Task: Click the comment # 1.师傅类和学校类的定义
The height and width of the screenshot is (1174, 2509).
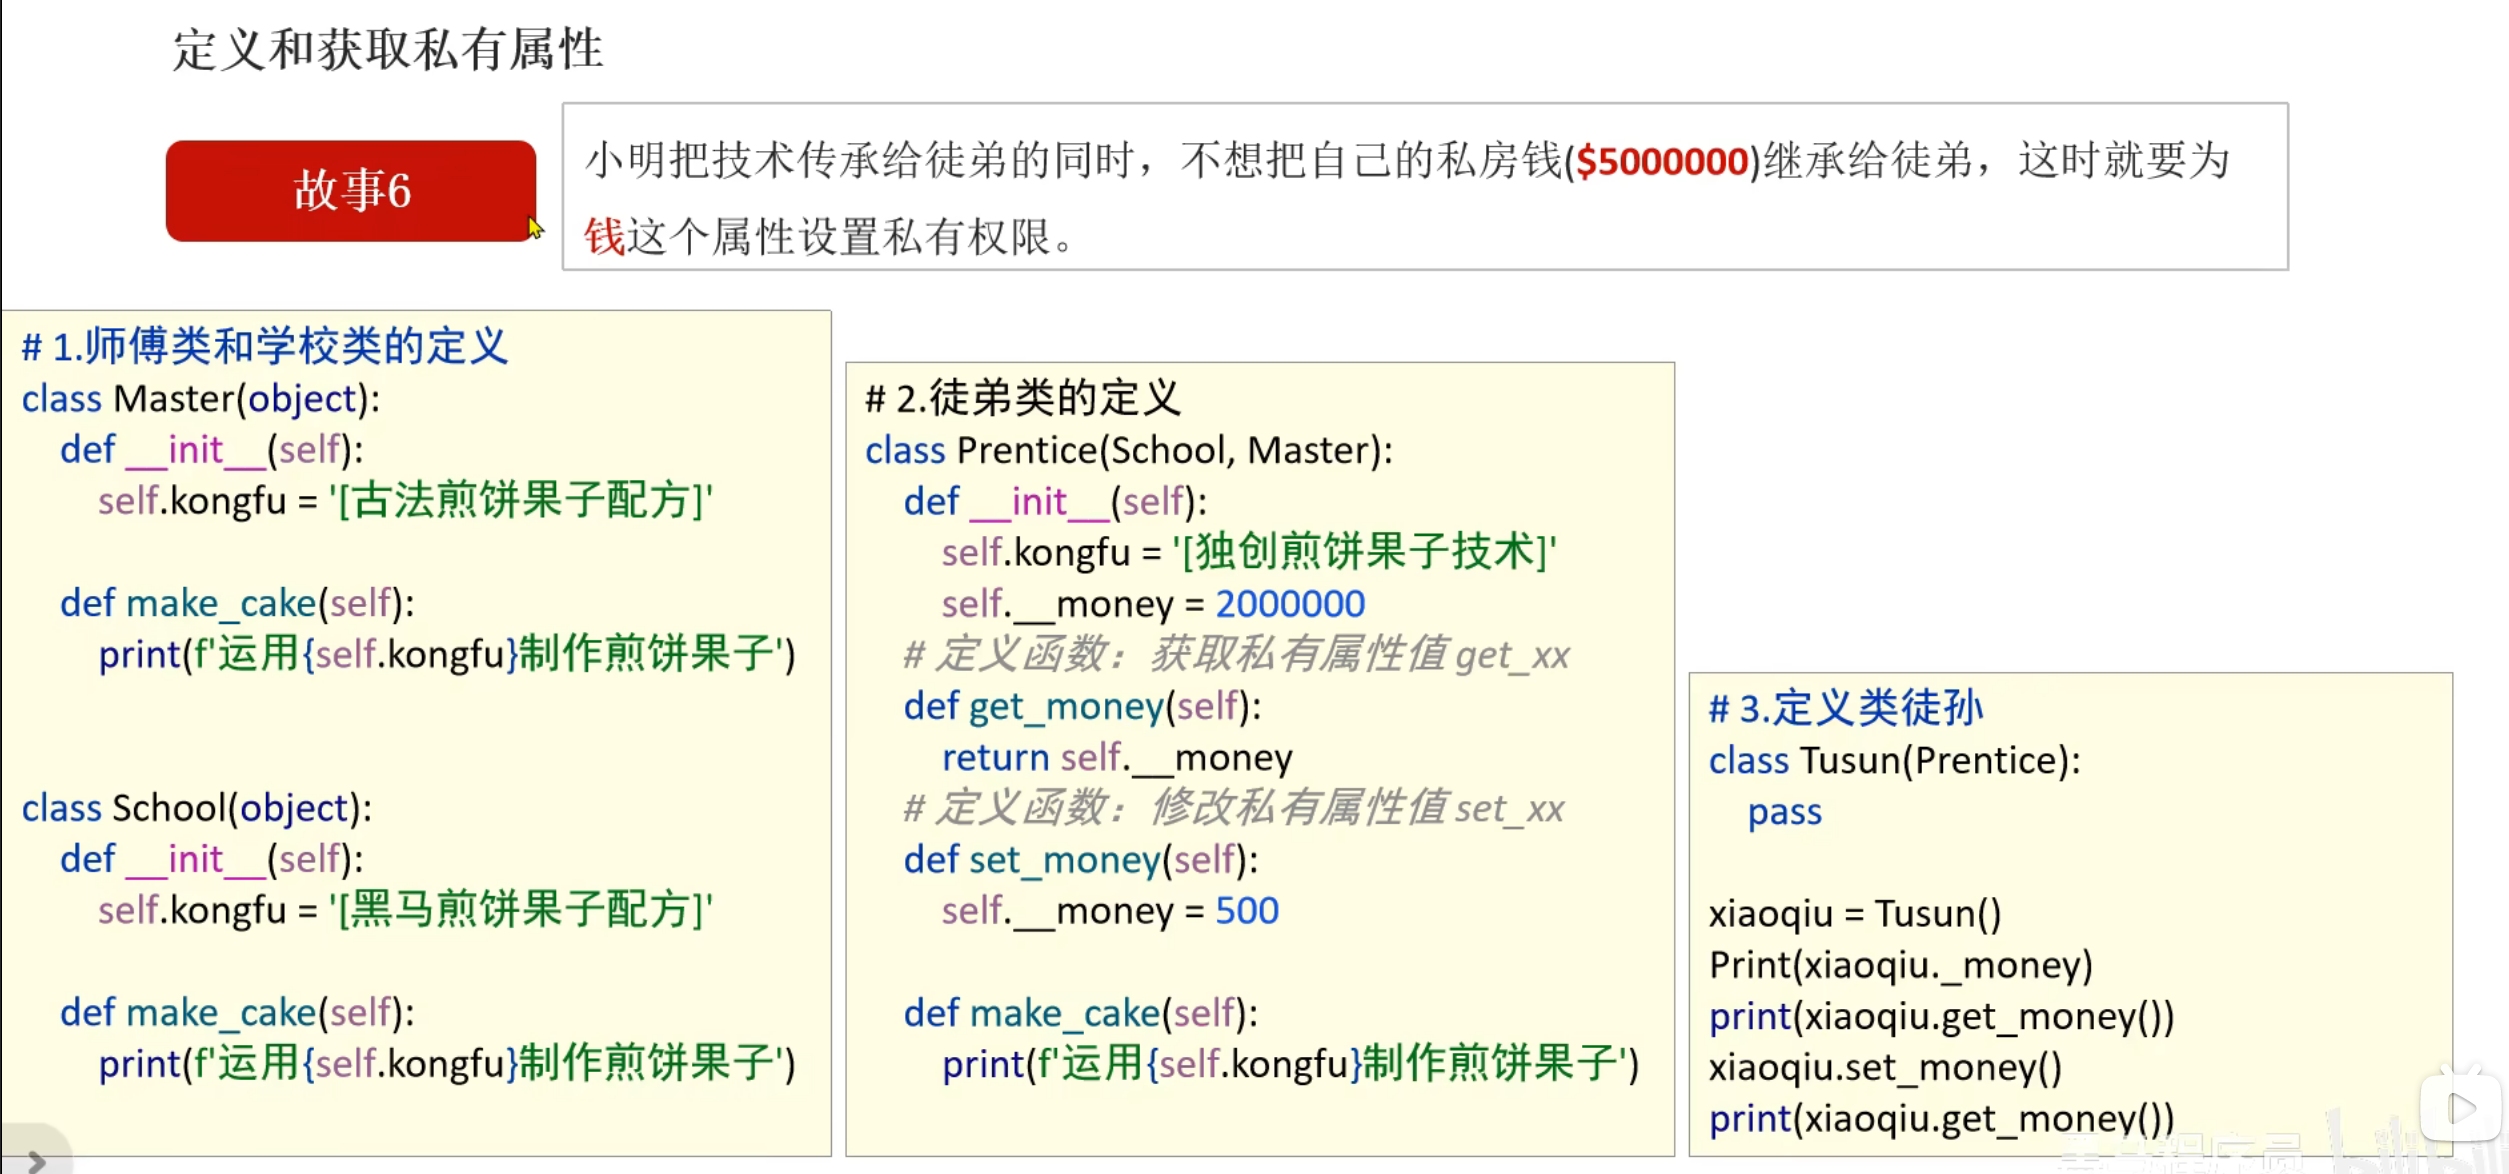Action: click(265, 347)
